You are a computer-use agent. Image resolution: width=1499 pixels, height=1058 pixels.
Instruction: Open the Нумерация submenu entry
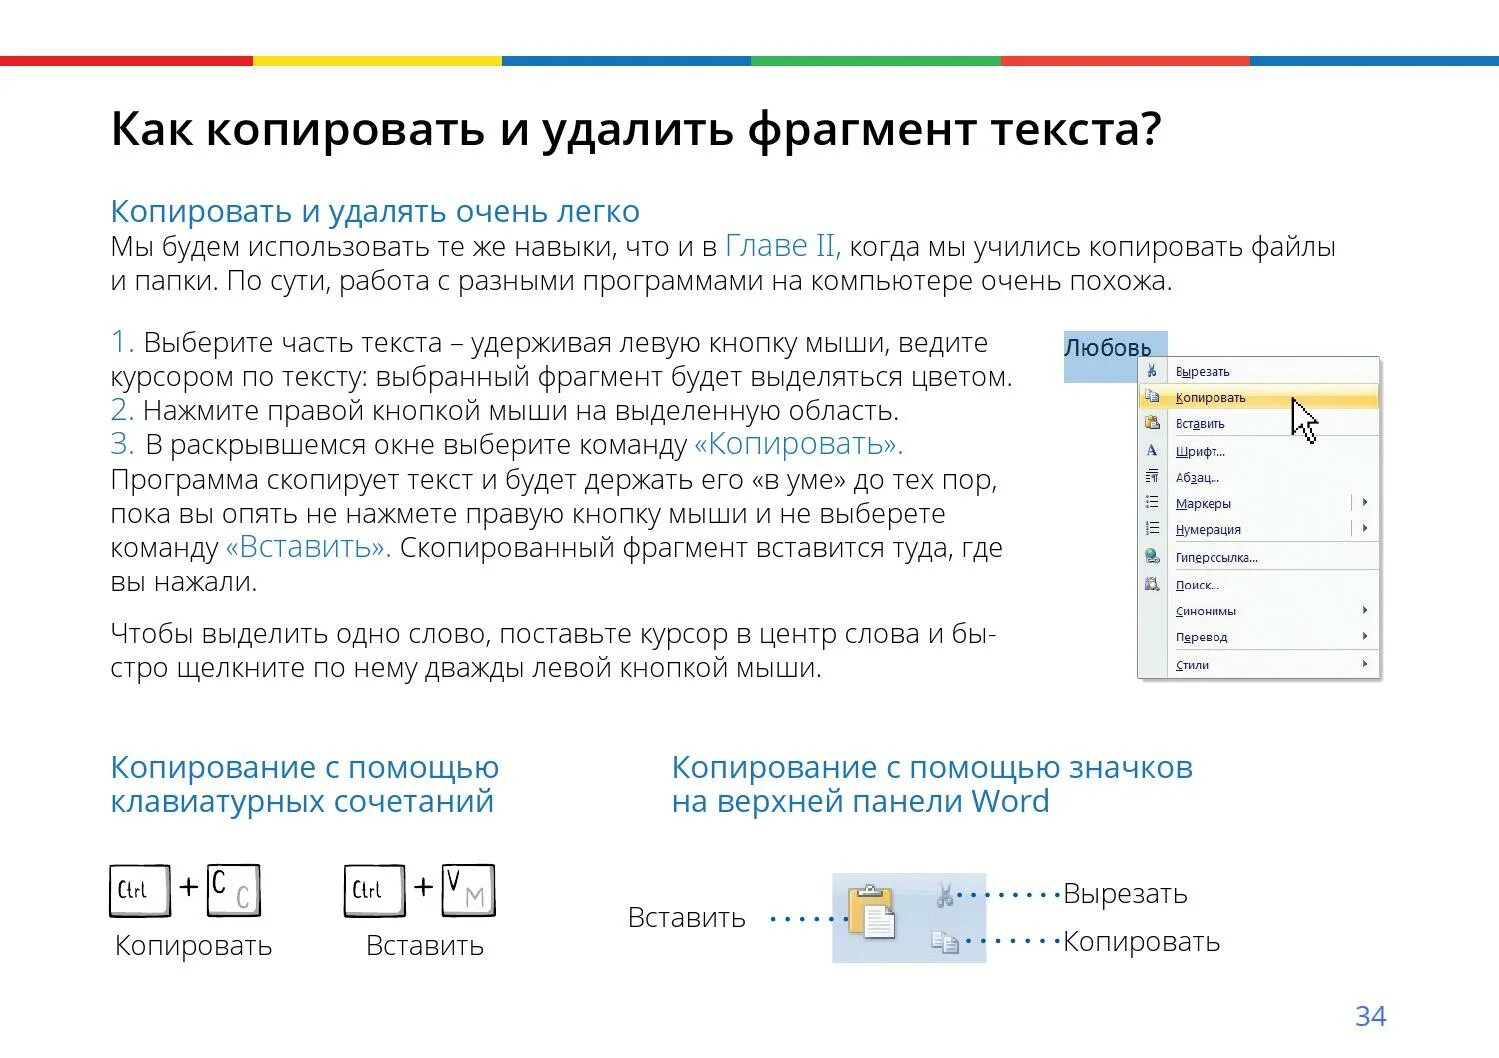1259,529
